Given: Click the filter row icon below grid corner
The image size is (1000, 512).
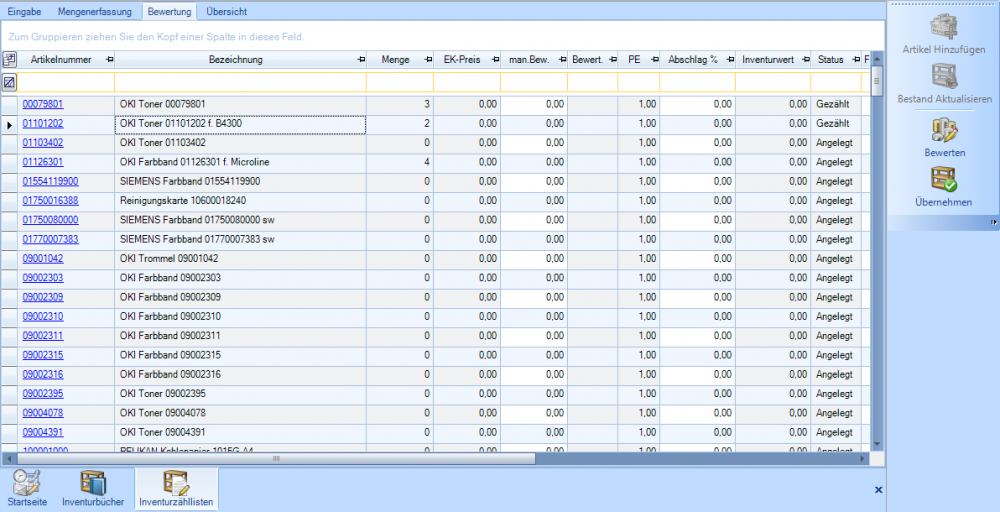Looking at the screenshot, I should (9, 82).
